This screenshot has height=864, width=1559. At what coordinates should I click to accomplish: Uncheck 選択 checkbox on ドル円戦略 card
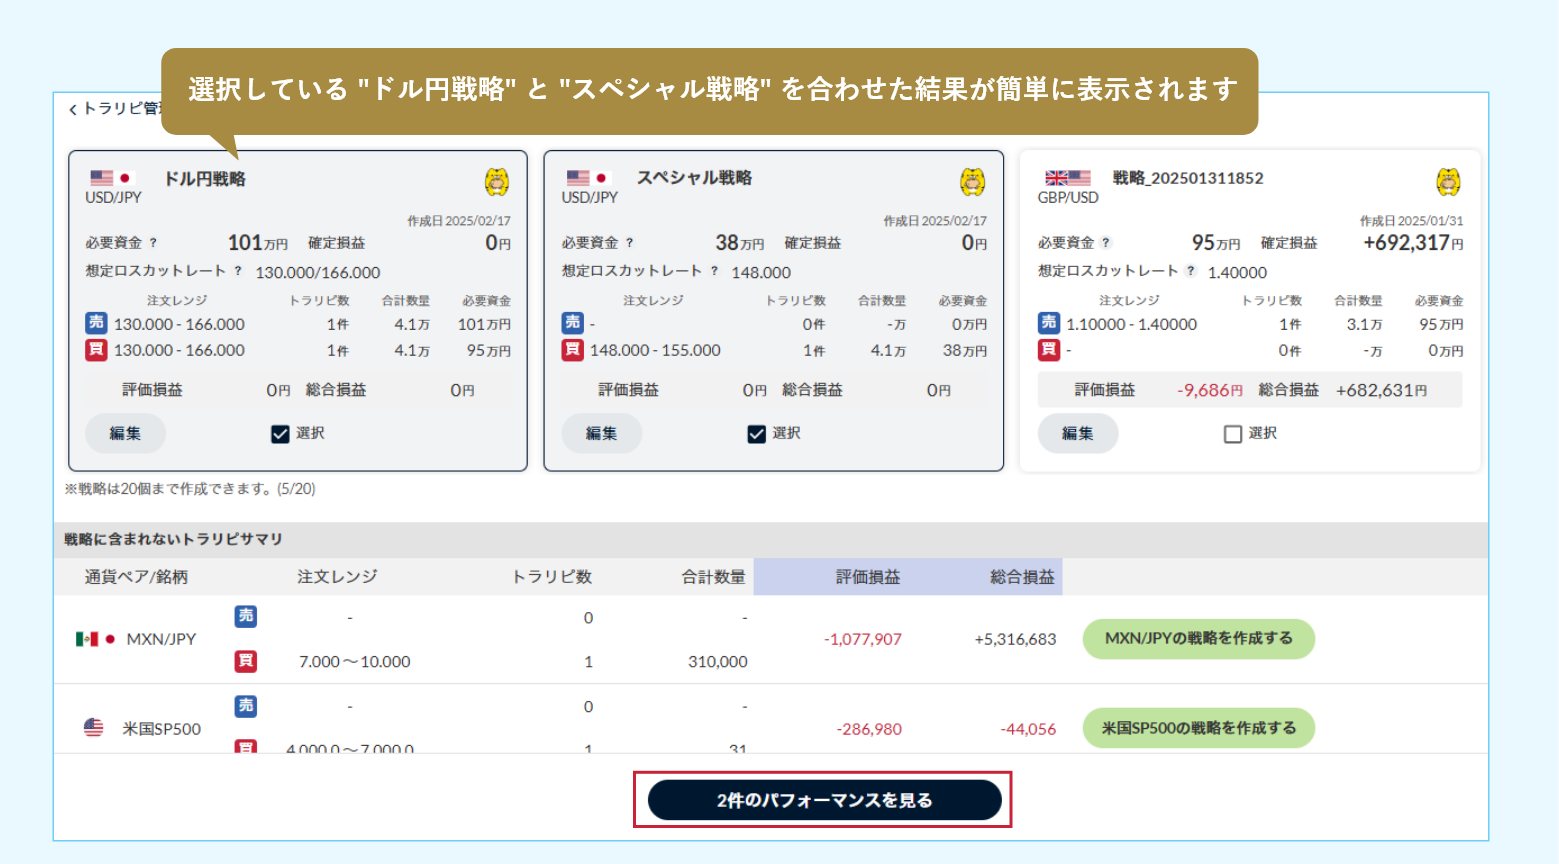click(280, 434)
